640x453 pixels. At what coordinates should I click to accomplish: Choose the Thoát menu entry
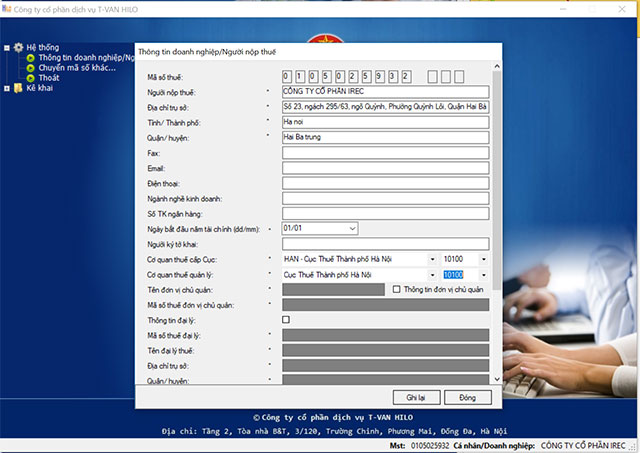click(x=49, y=78)
